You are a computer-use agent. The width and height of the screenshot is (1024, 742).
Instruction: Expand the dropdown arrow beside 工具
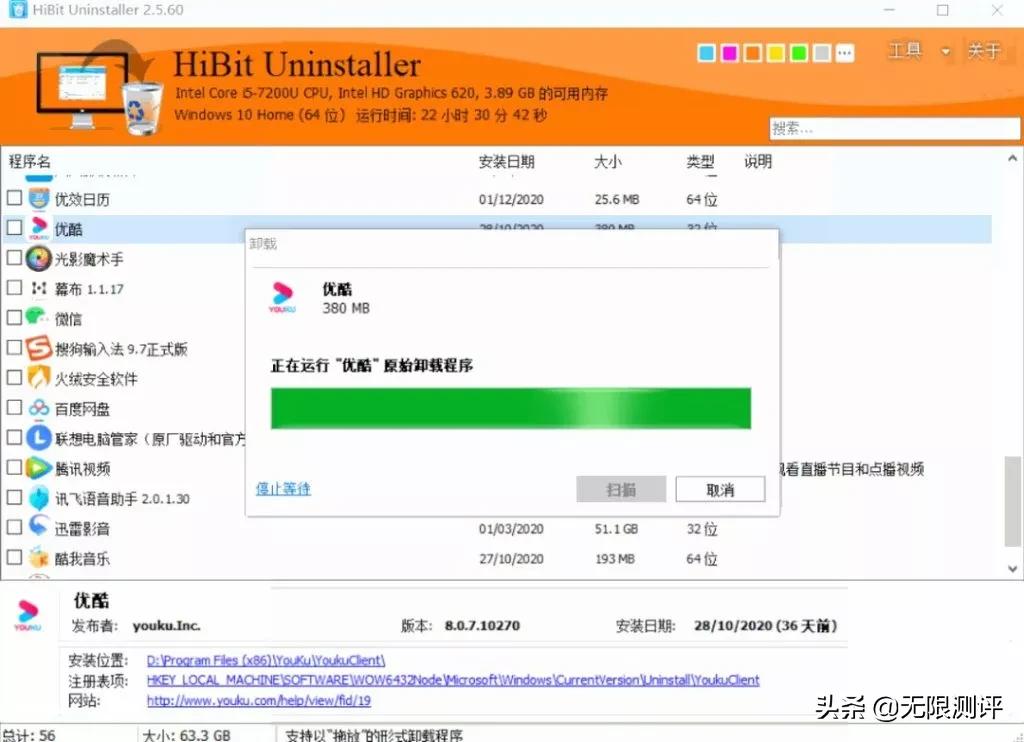tap(945, 52)
